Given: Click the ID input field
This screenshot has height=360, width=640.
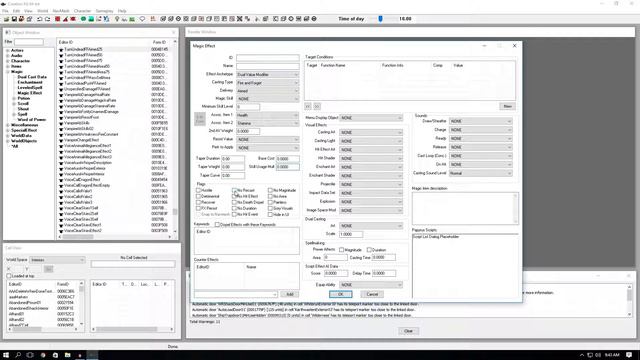Looking at the screenshot, I should 267,58.
